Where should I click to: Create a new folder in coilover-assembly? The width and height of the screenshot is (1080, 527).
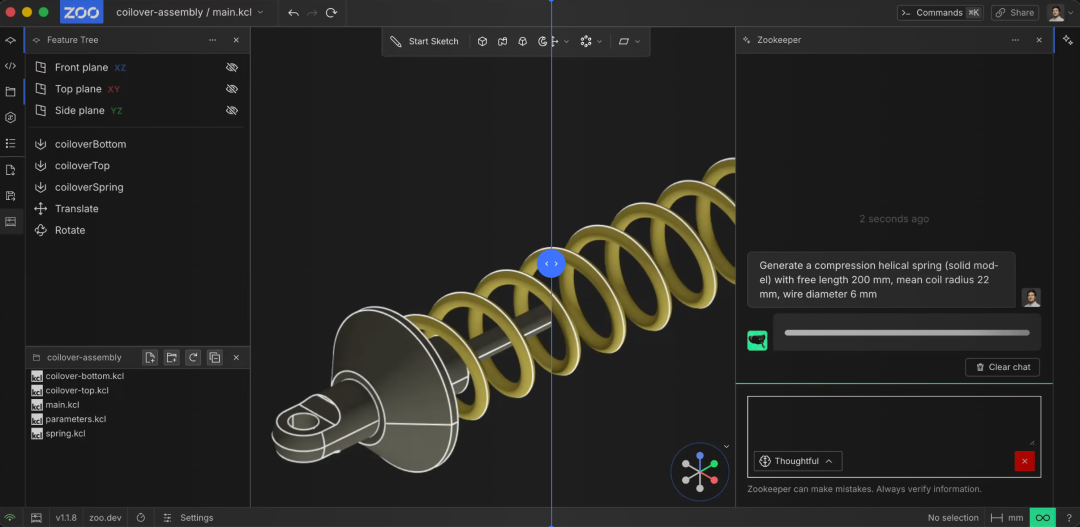coord(172,357)
